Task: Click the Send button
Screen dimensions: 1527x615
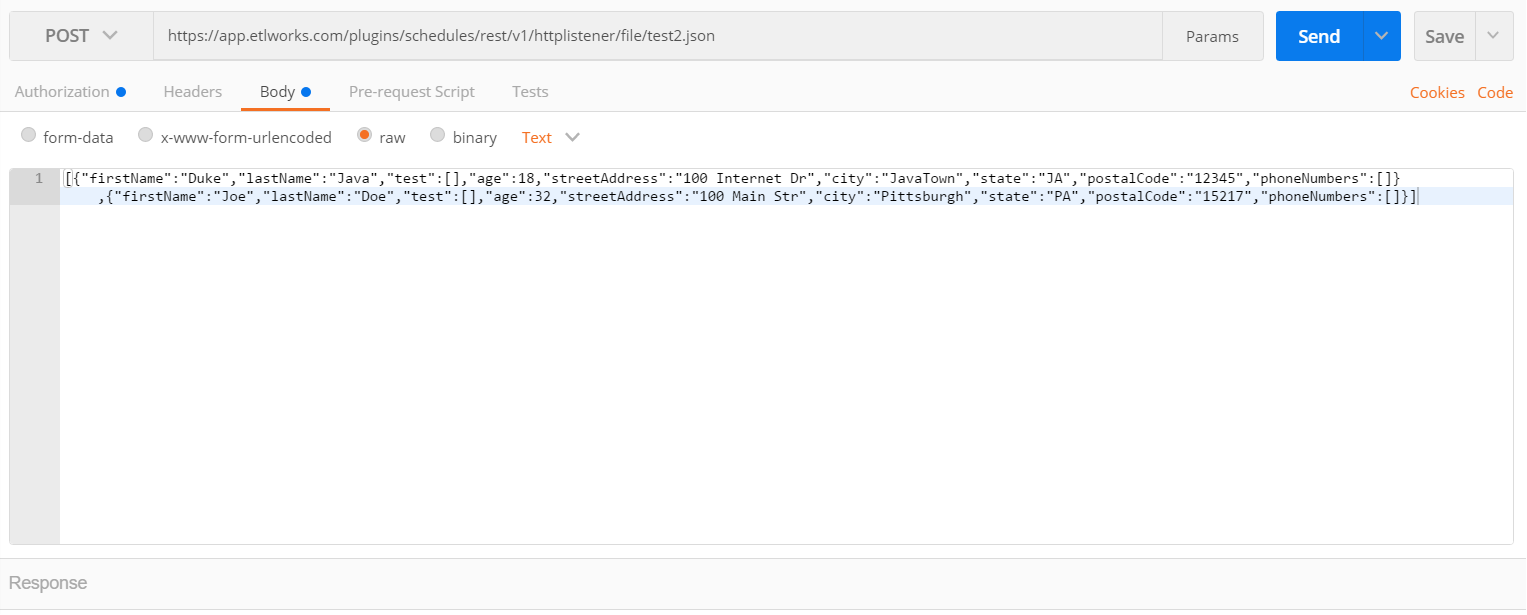Action: pos(1317,35)
